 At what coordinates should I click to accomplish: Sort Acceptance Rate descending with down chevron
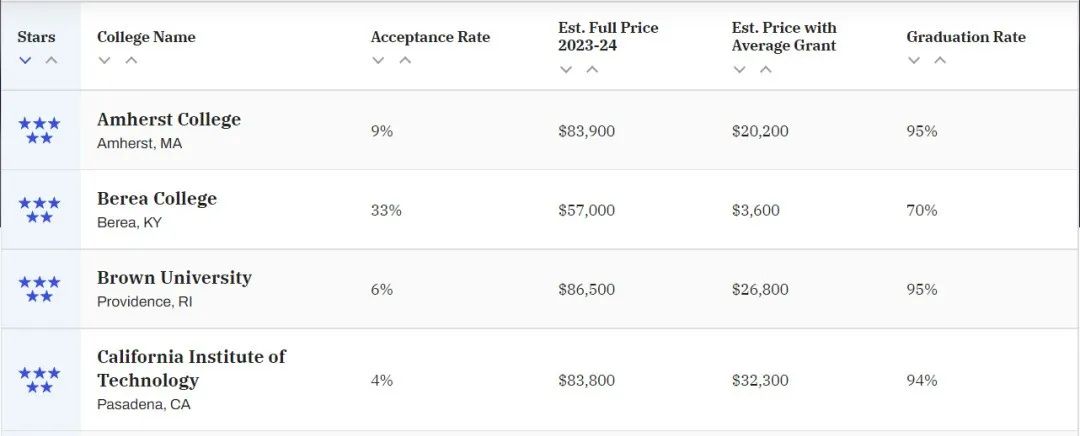[377, 60]
